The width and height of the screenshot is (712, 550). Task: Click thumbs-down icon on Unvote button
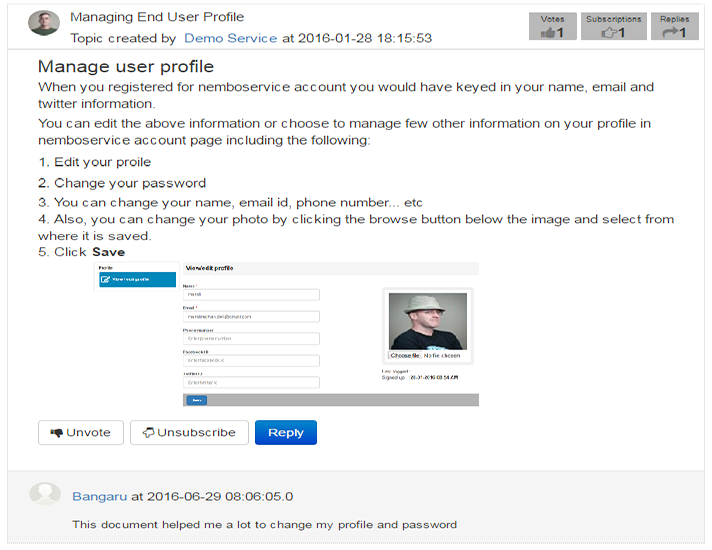click(x=57, y=433)
